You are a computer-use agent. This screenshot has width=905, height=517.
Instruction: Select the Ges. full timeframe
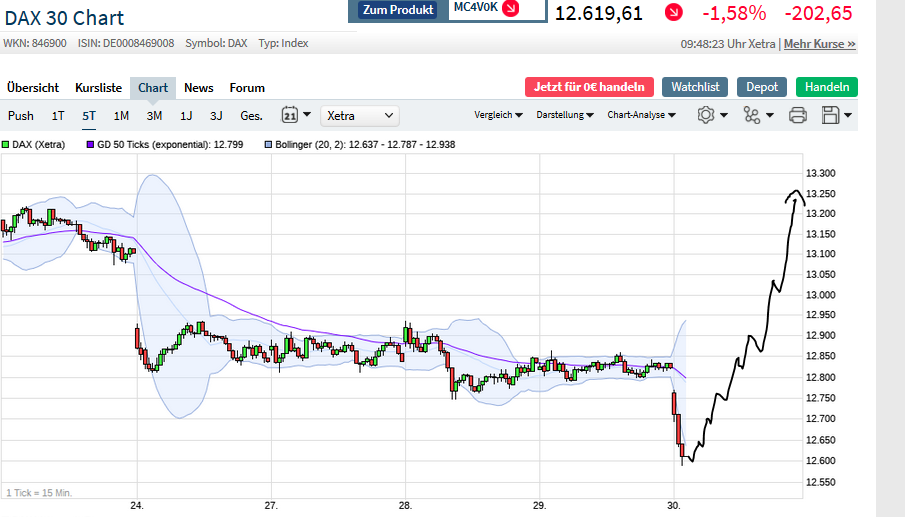[251, 115]
